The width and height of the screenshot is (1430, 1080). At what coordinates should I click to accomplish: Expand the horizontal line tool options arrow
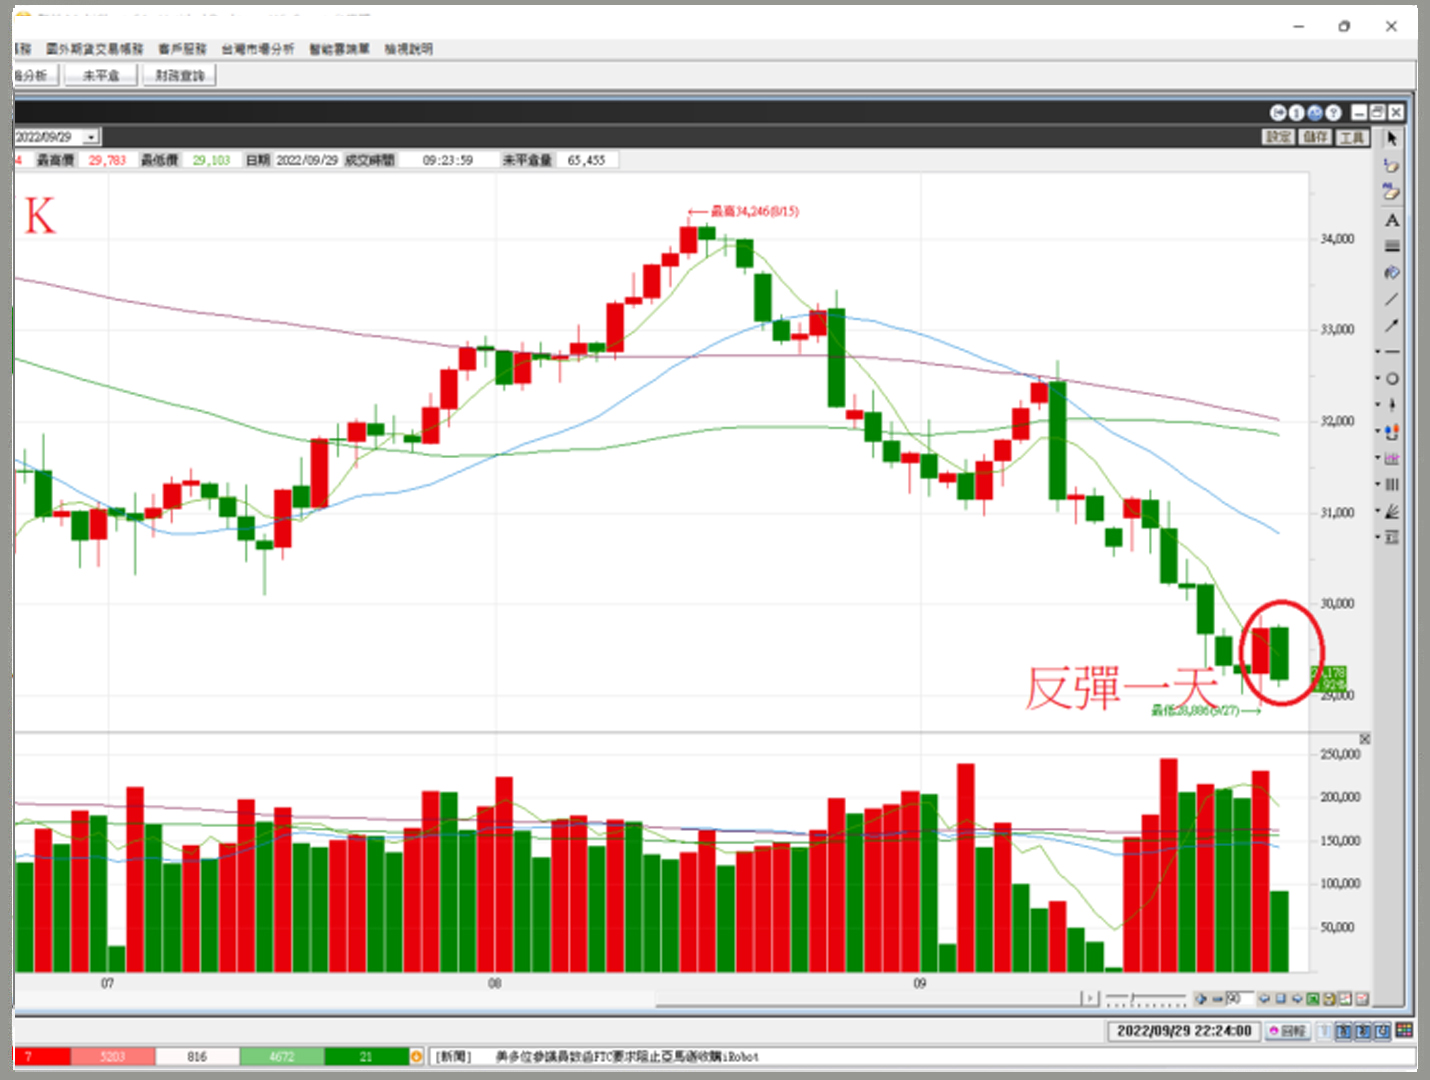[x=1378, y=352]
